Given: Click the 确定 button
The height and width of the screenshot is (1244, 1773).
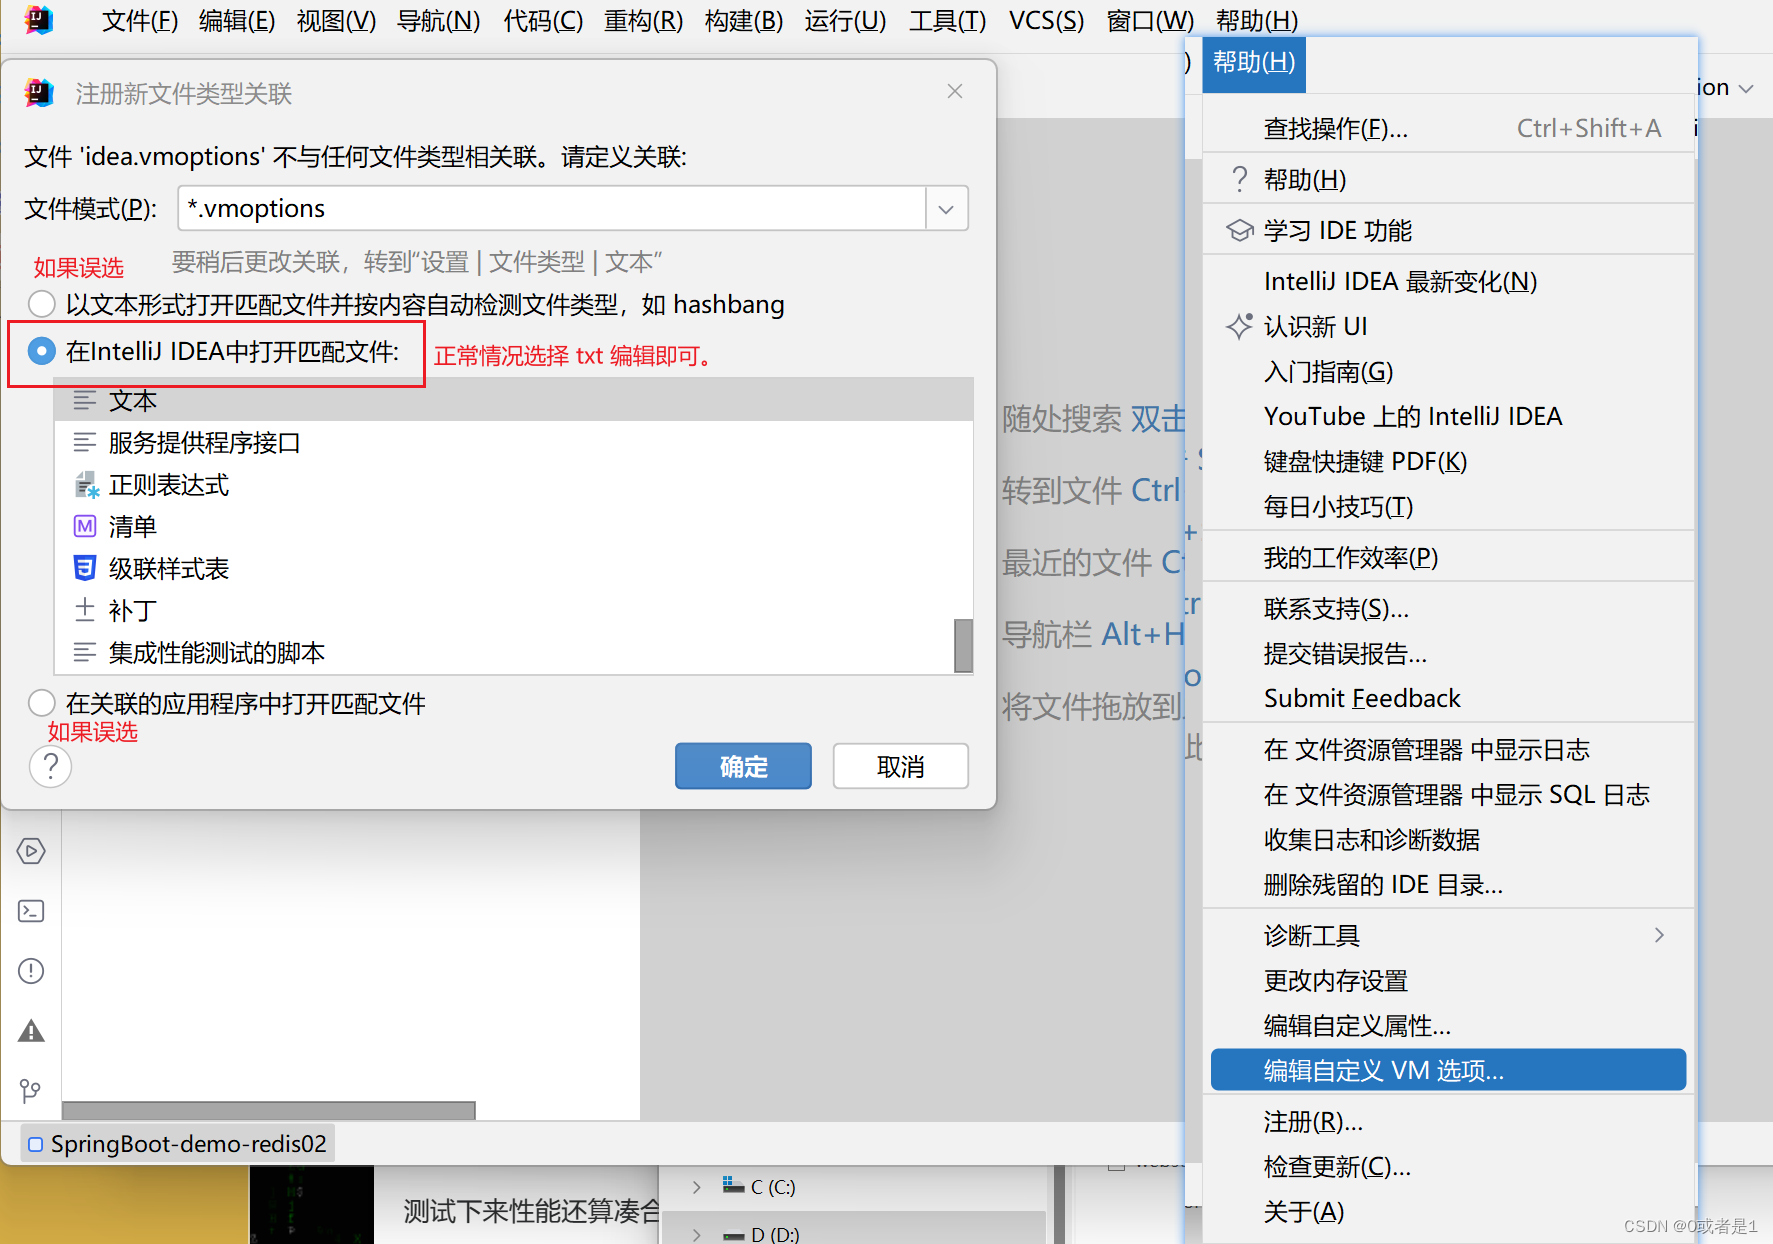Looking at the screenshot, I should [742, 766].
